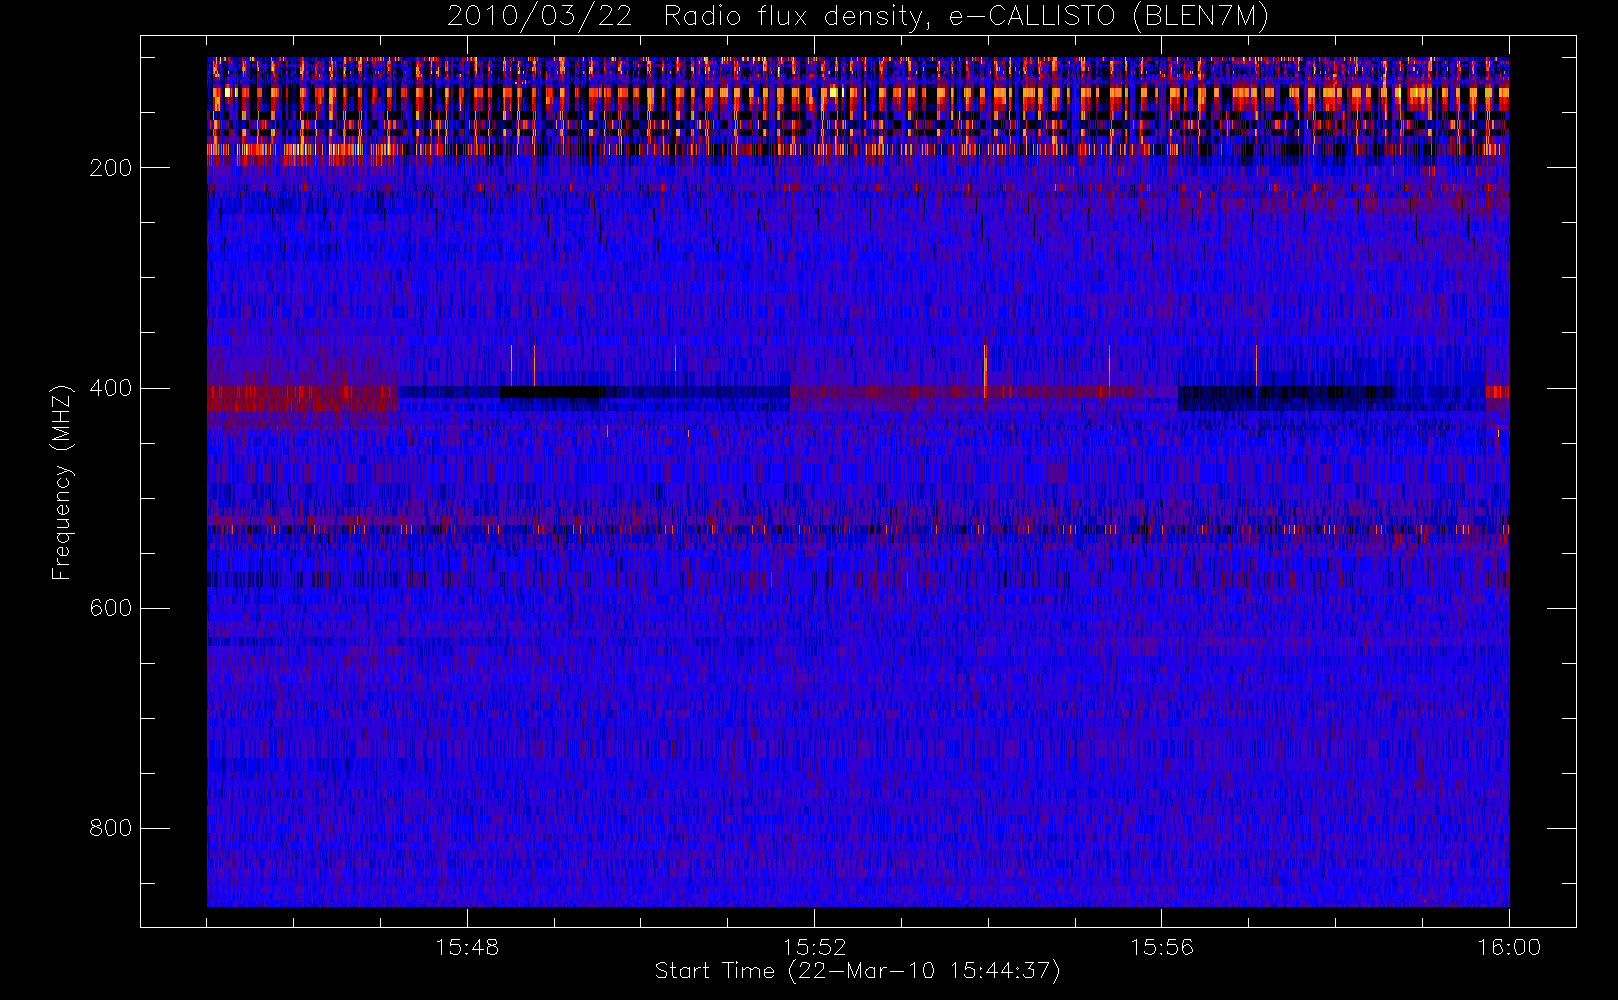Click the 400 frequency tick label
The height and width of the screenshot is (1000, 1618).
(111, 388)
